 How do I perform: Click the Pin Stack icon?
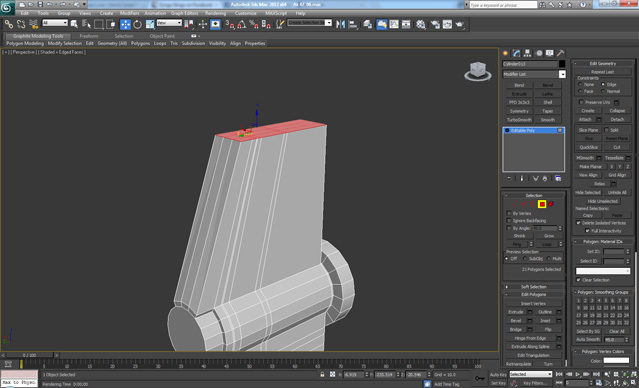point(509,179)
